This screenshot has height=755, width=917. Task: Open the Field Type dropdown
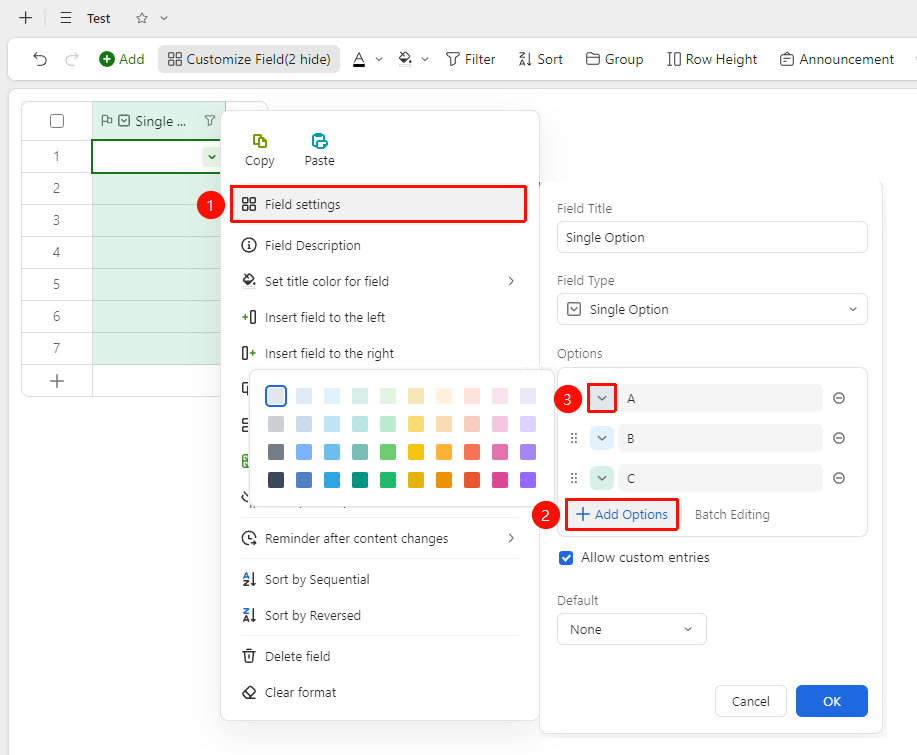click(x=712, y=309)
